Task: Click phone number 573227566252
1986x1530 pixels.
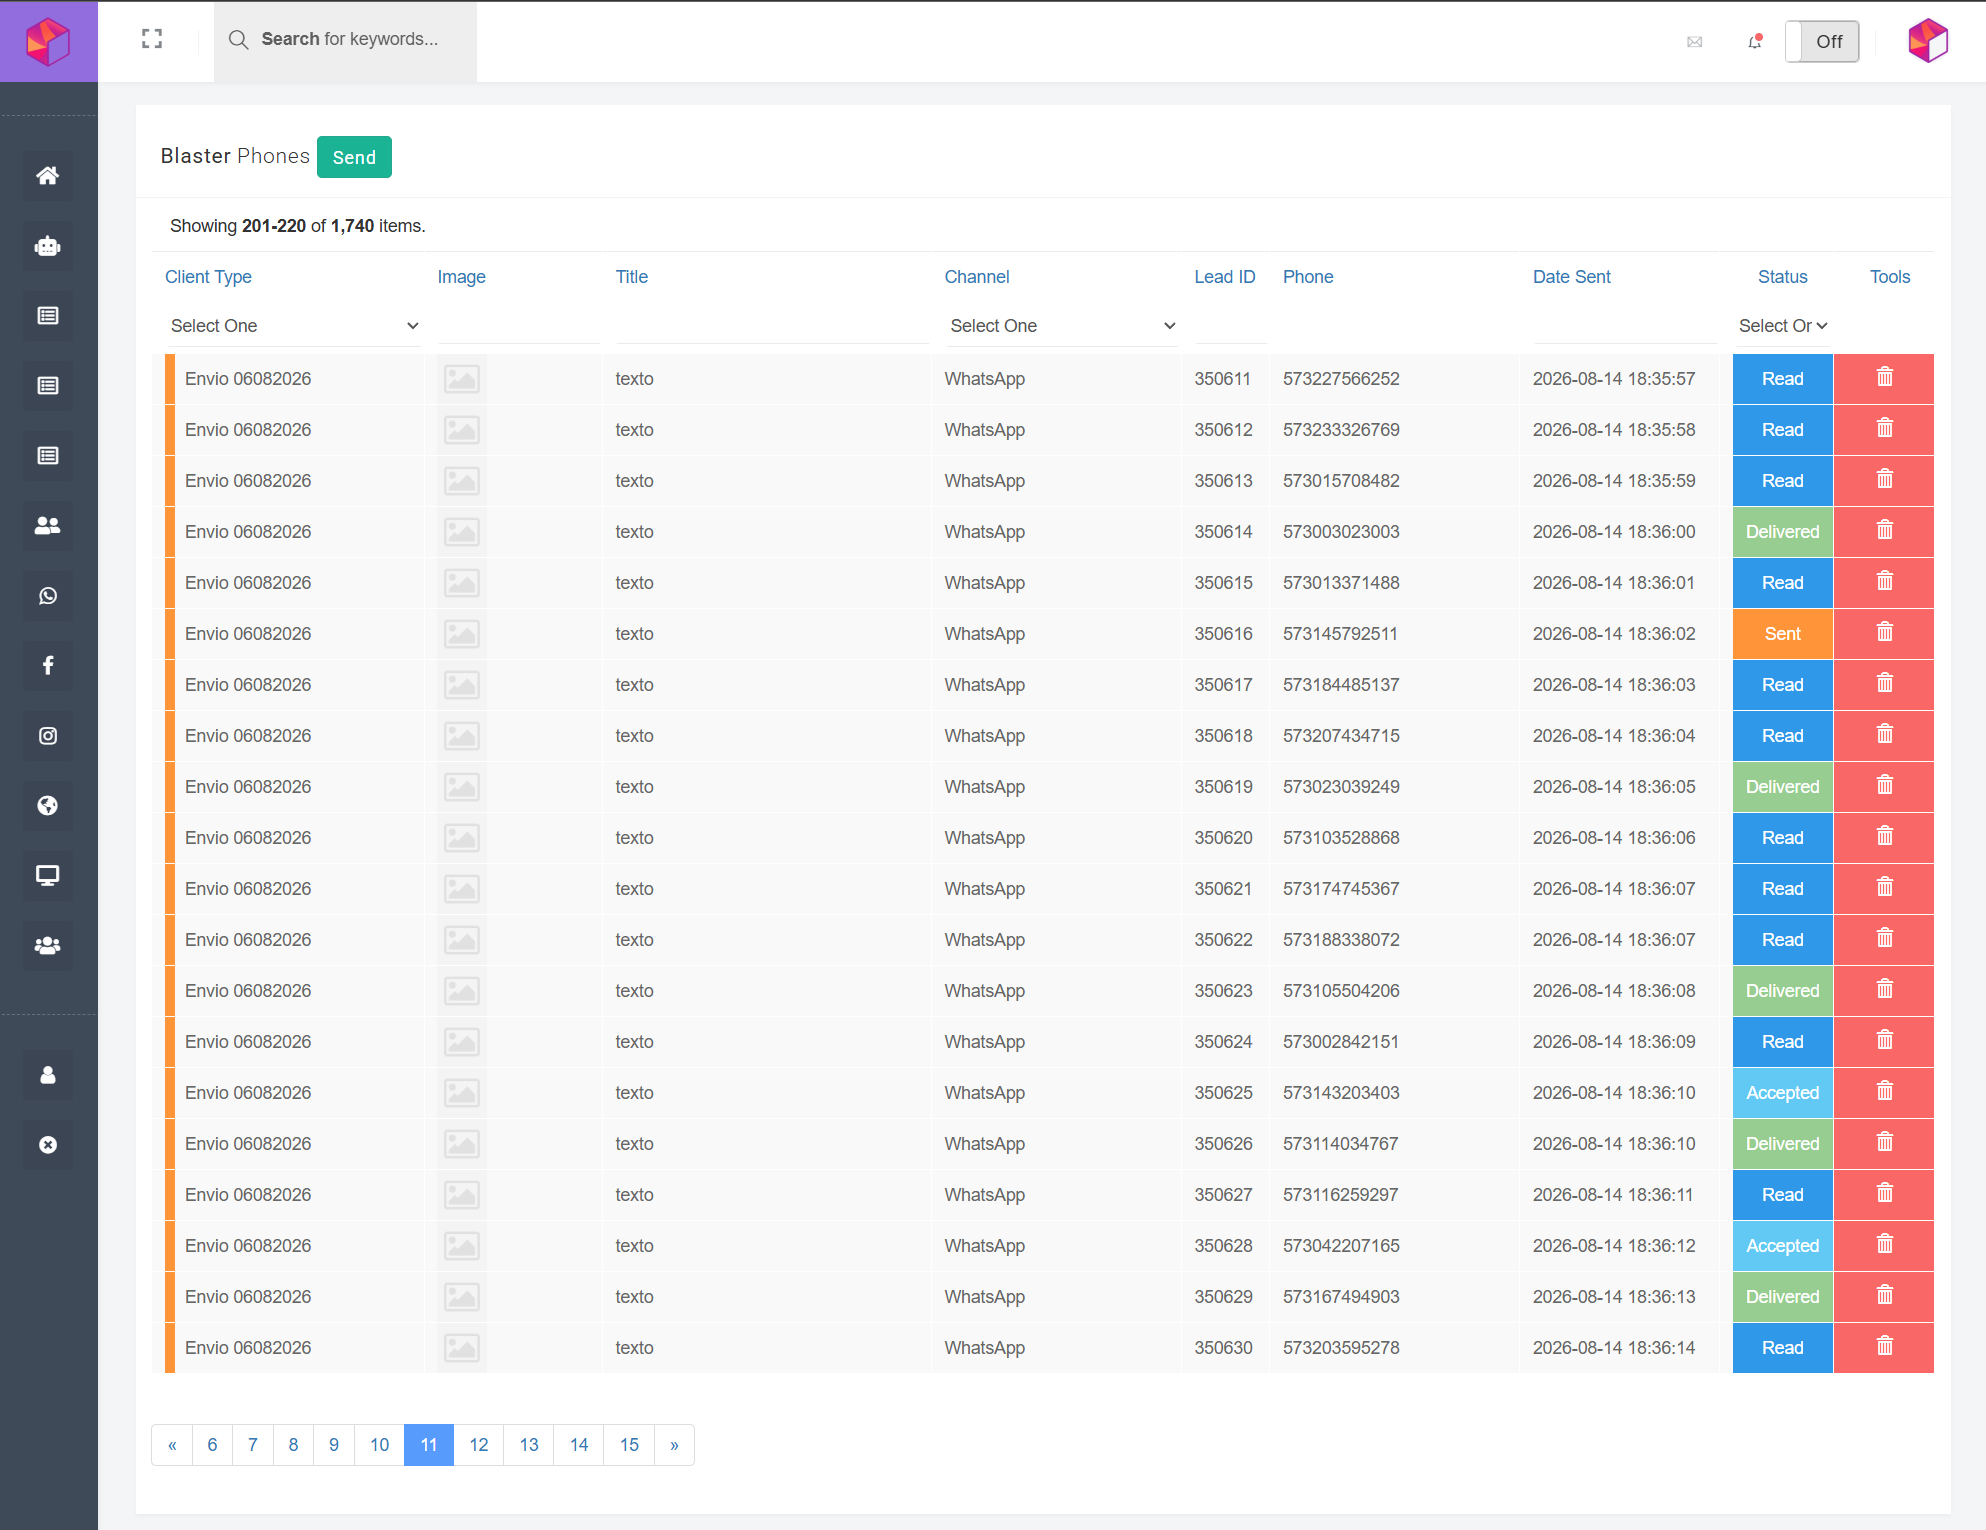Action: (x=1341, y=379)
